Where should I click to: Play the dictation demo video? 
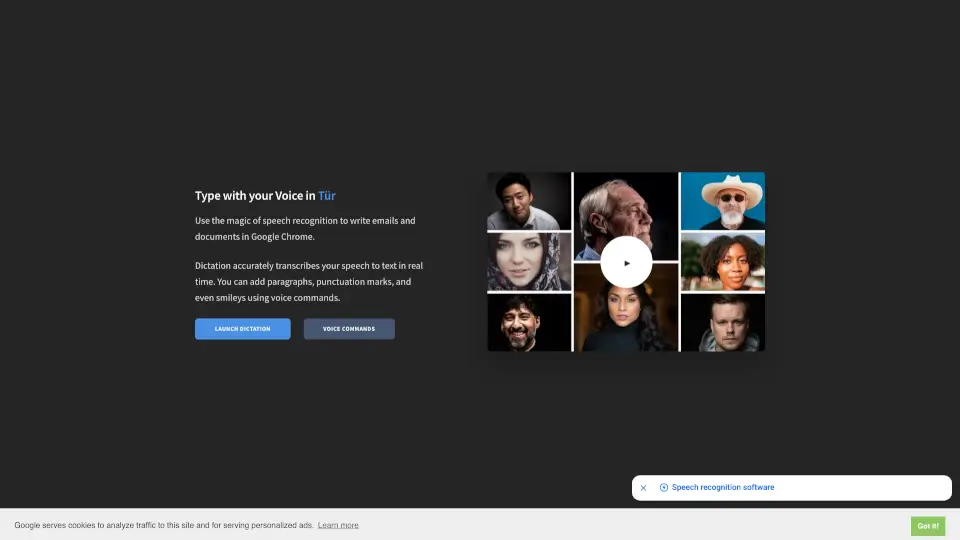[626, 263]
